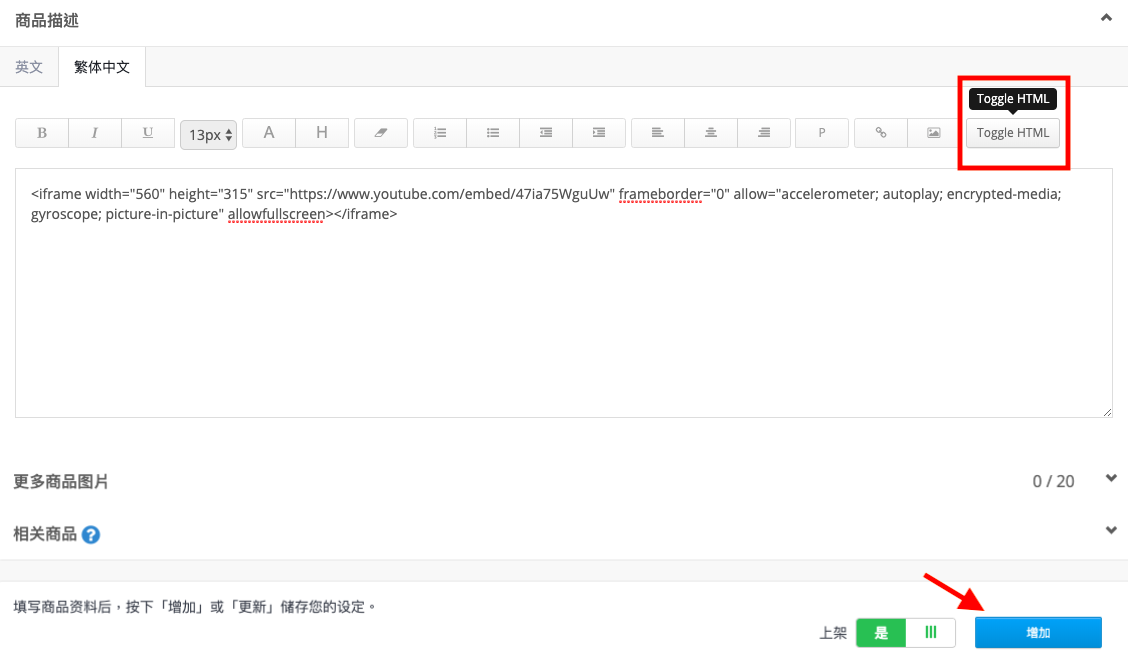Expand the 相关商品 section
Viewport: 1128px width, 664px height.
(x=1111, y=531)
